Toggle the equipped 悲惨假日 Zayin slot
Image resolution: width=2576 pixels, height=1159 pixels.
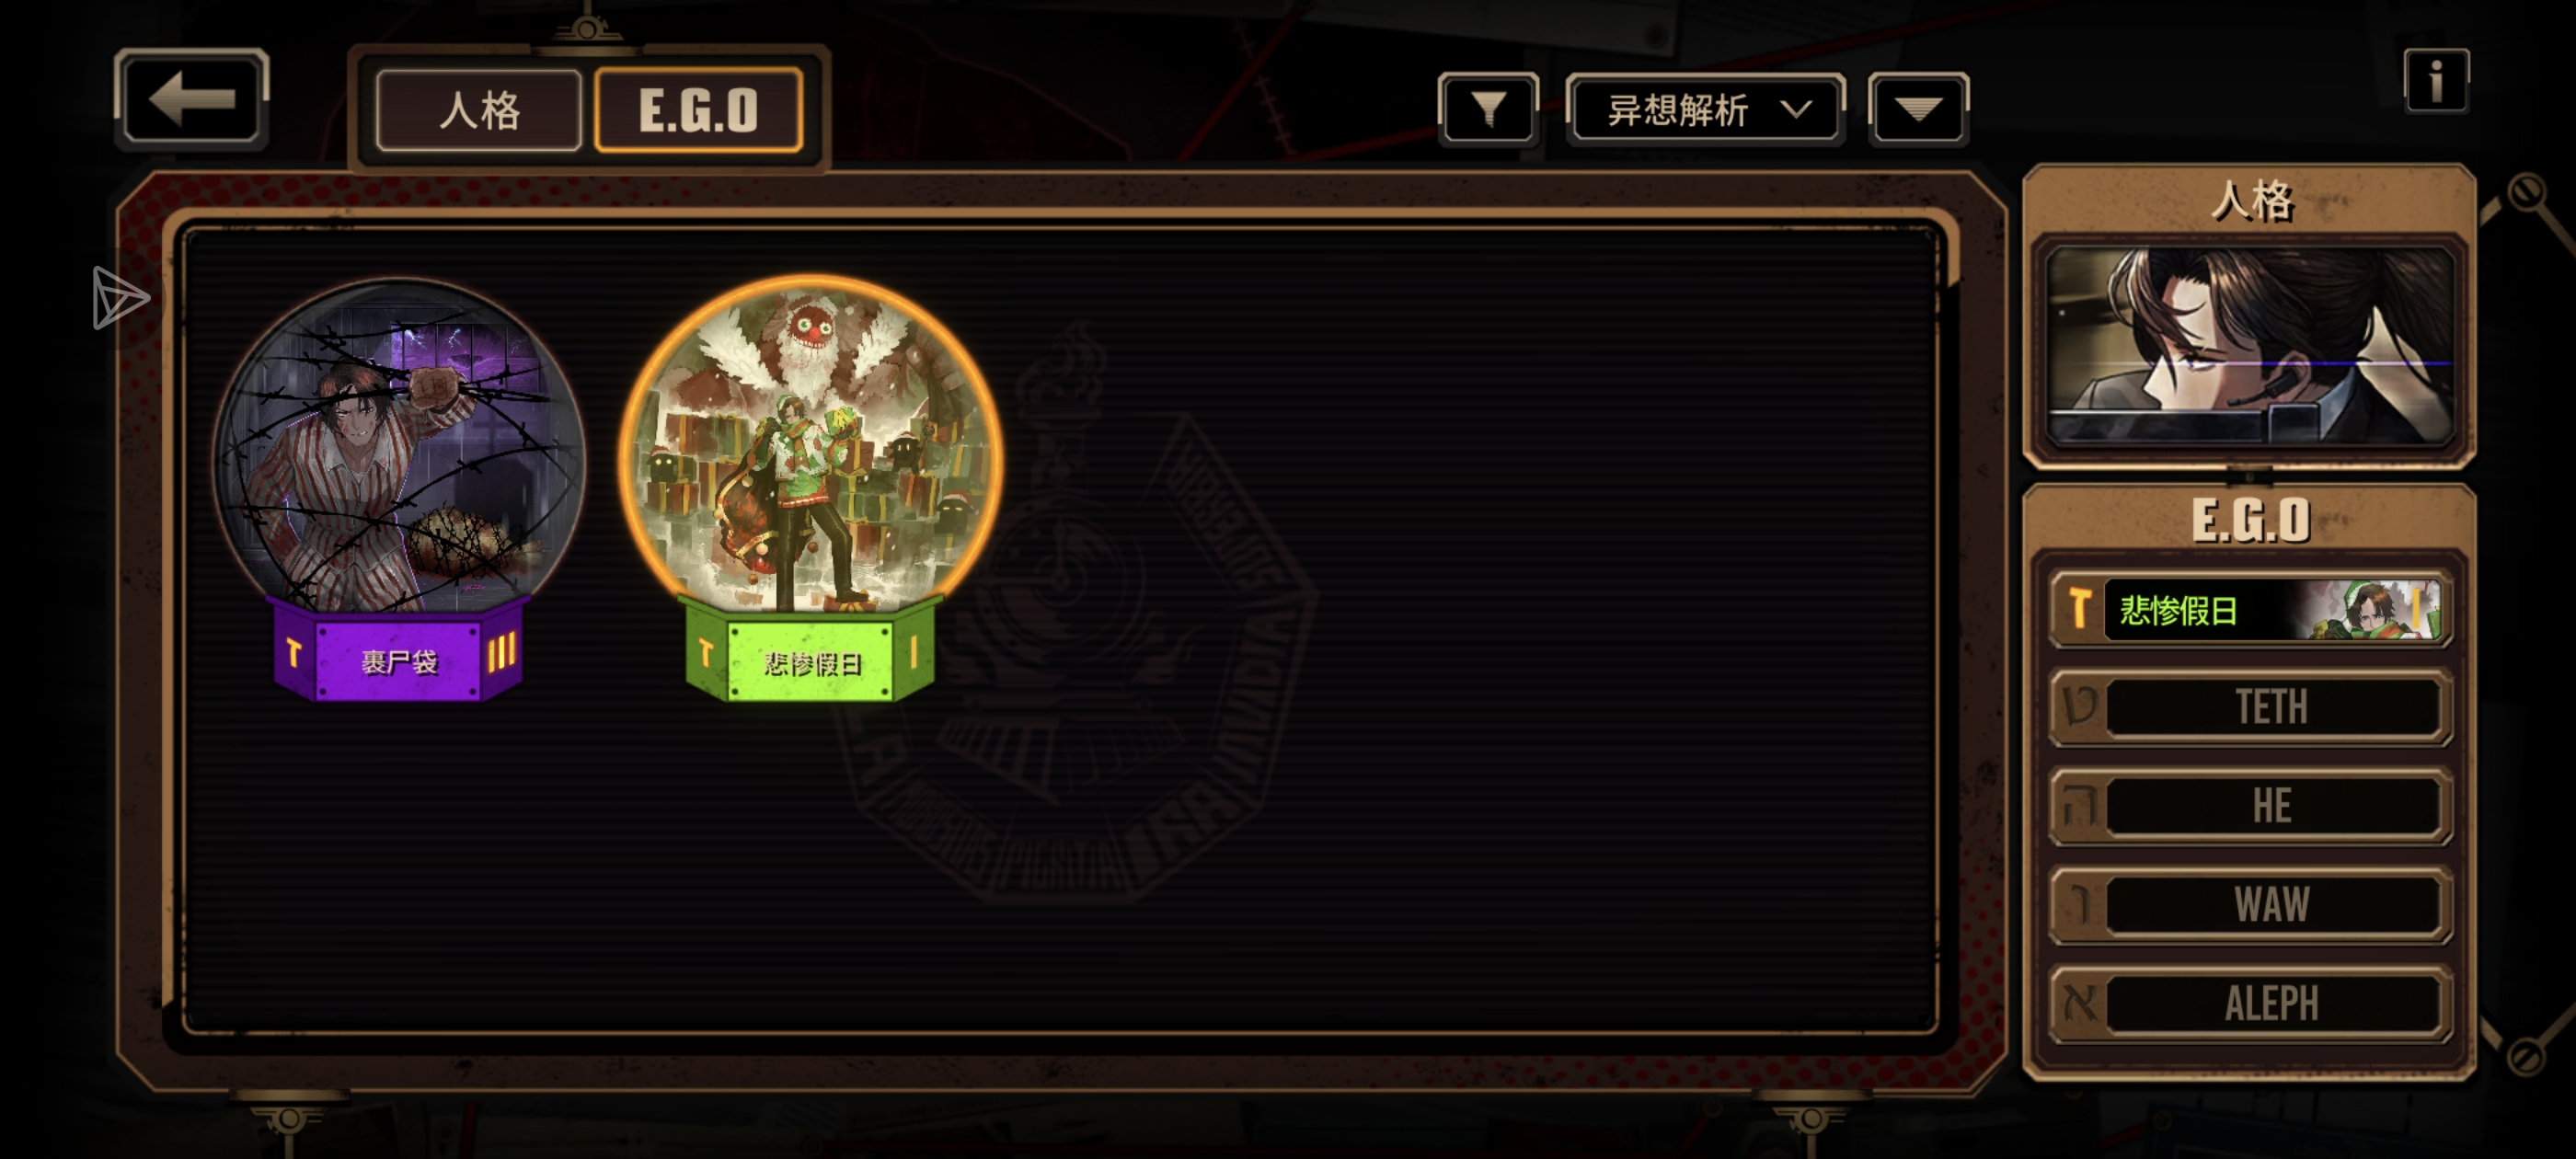[x=2250, y=609]
